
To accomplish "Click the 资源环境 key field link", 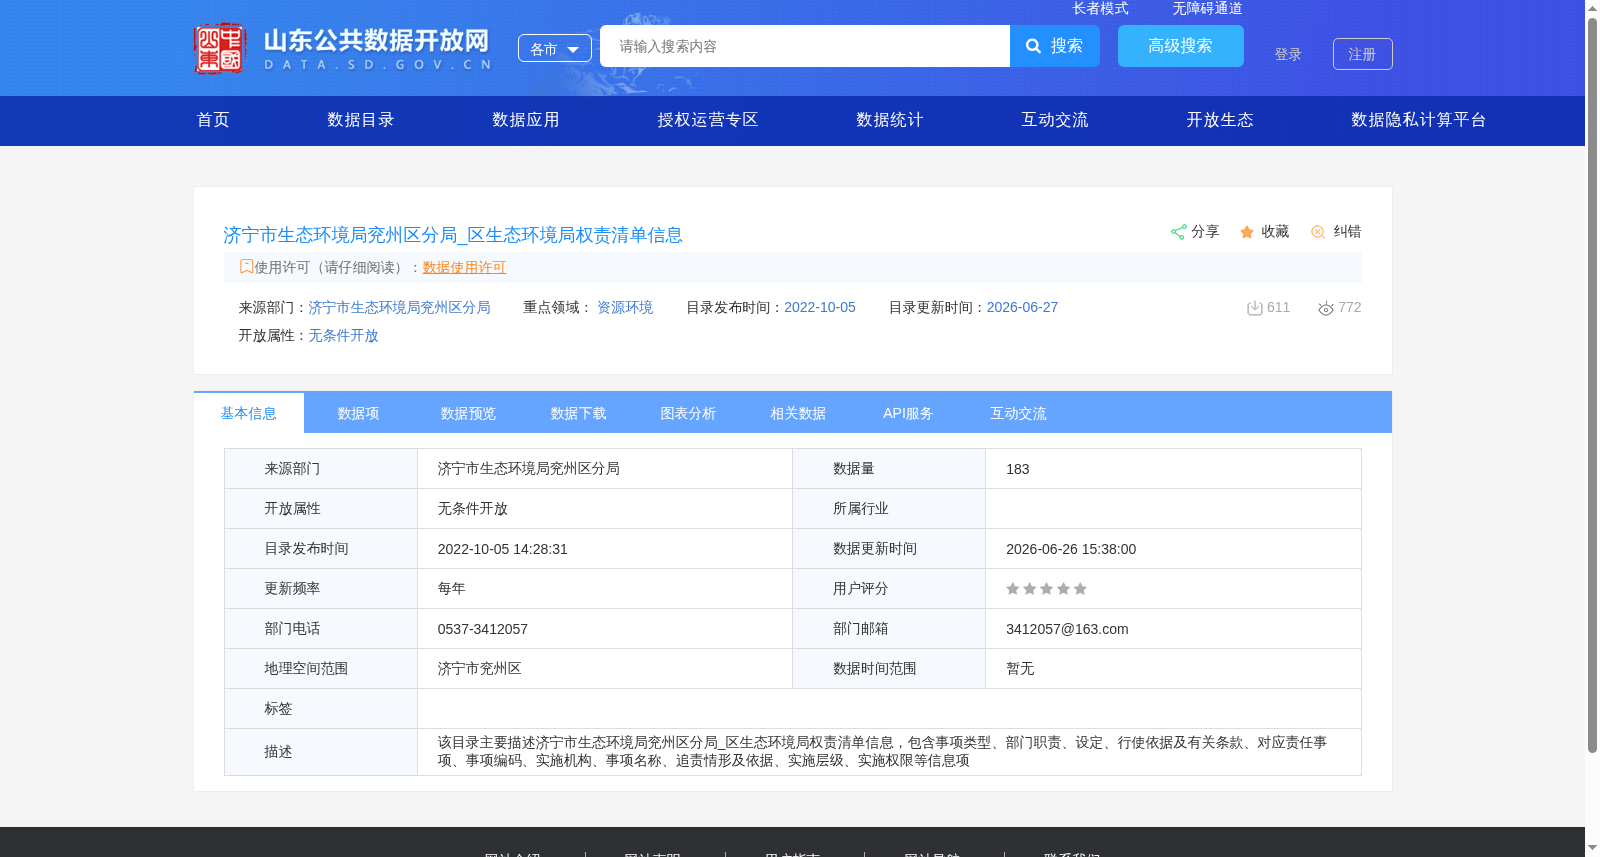I will (625, 307).
